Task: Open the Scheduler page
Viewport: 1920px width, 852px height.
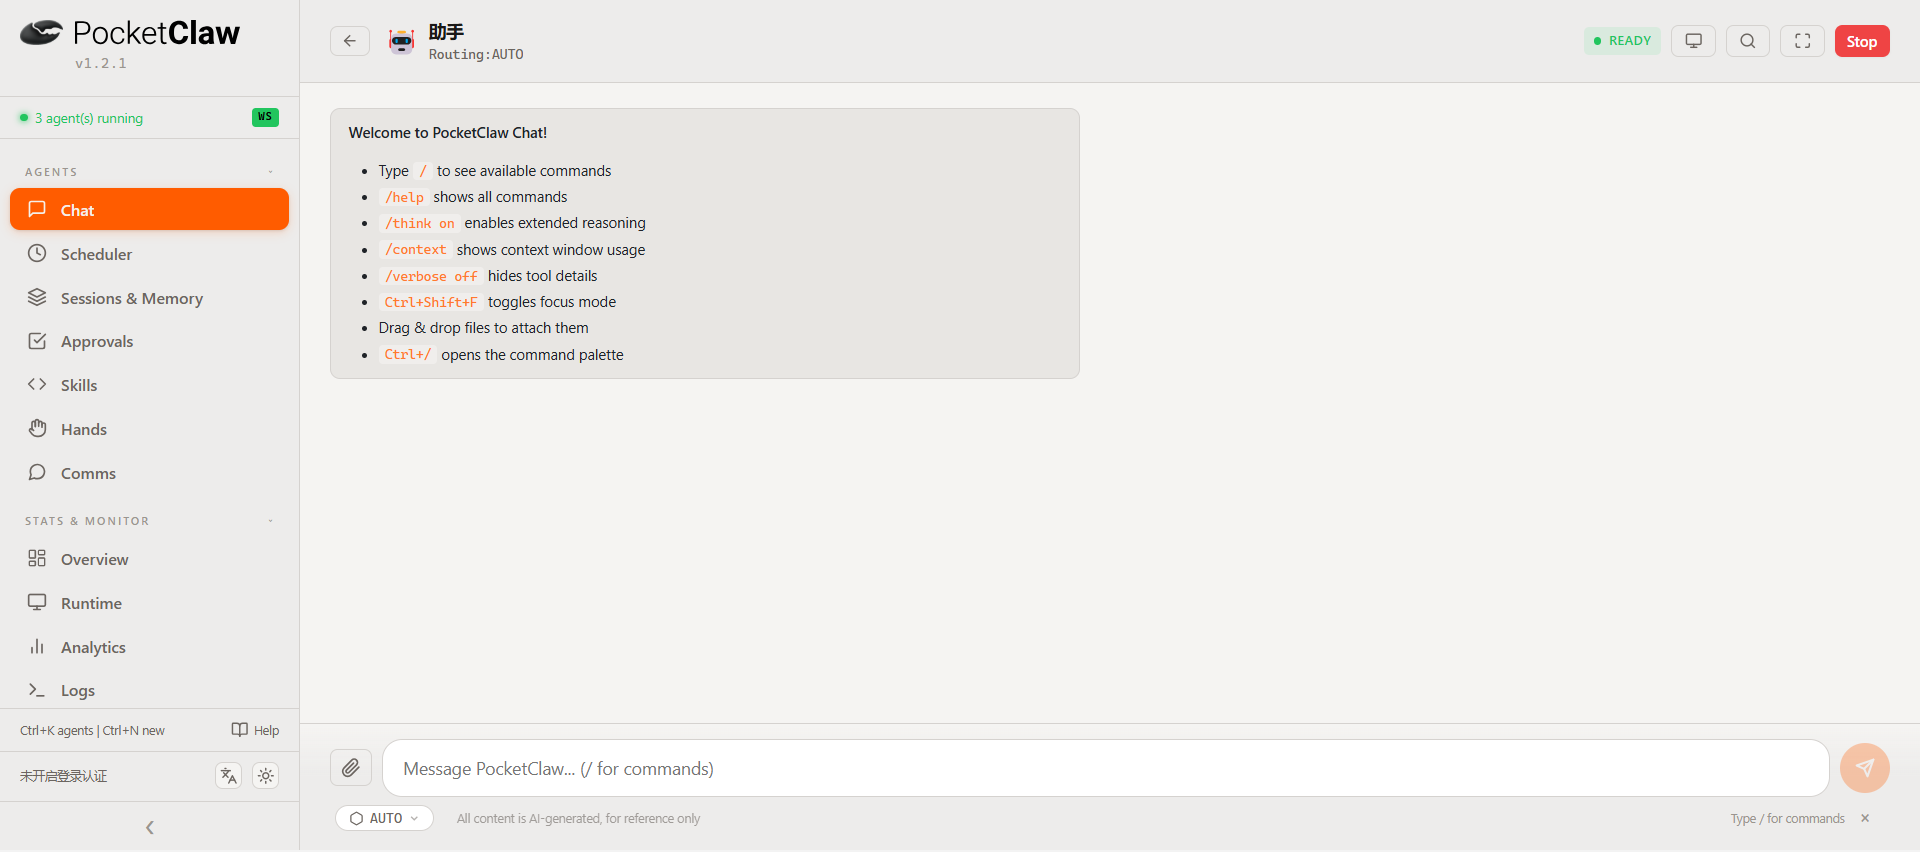Action: (149, 254)
